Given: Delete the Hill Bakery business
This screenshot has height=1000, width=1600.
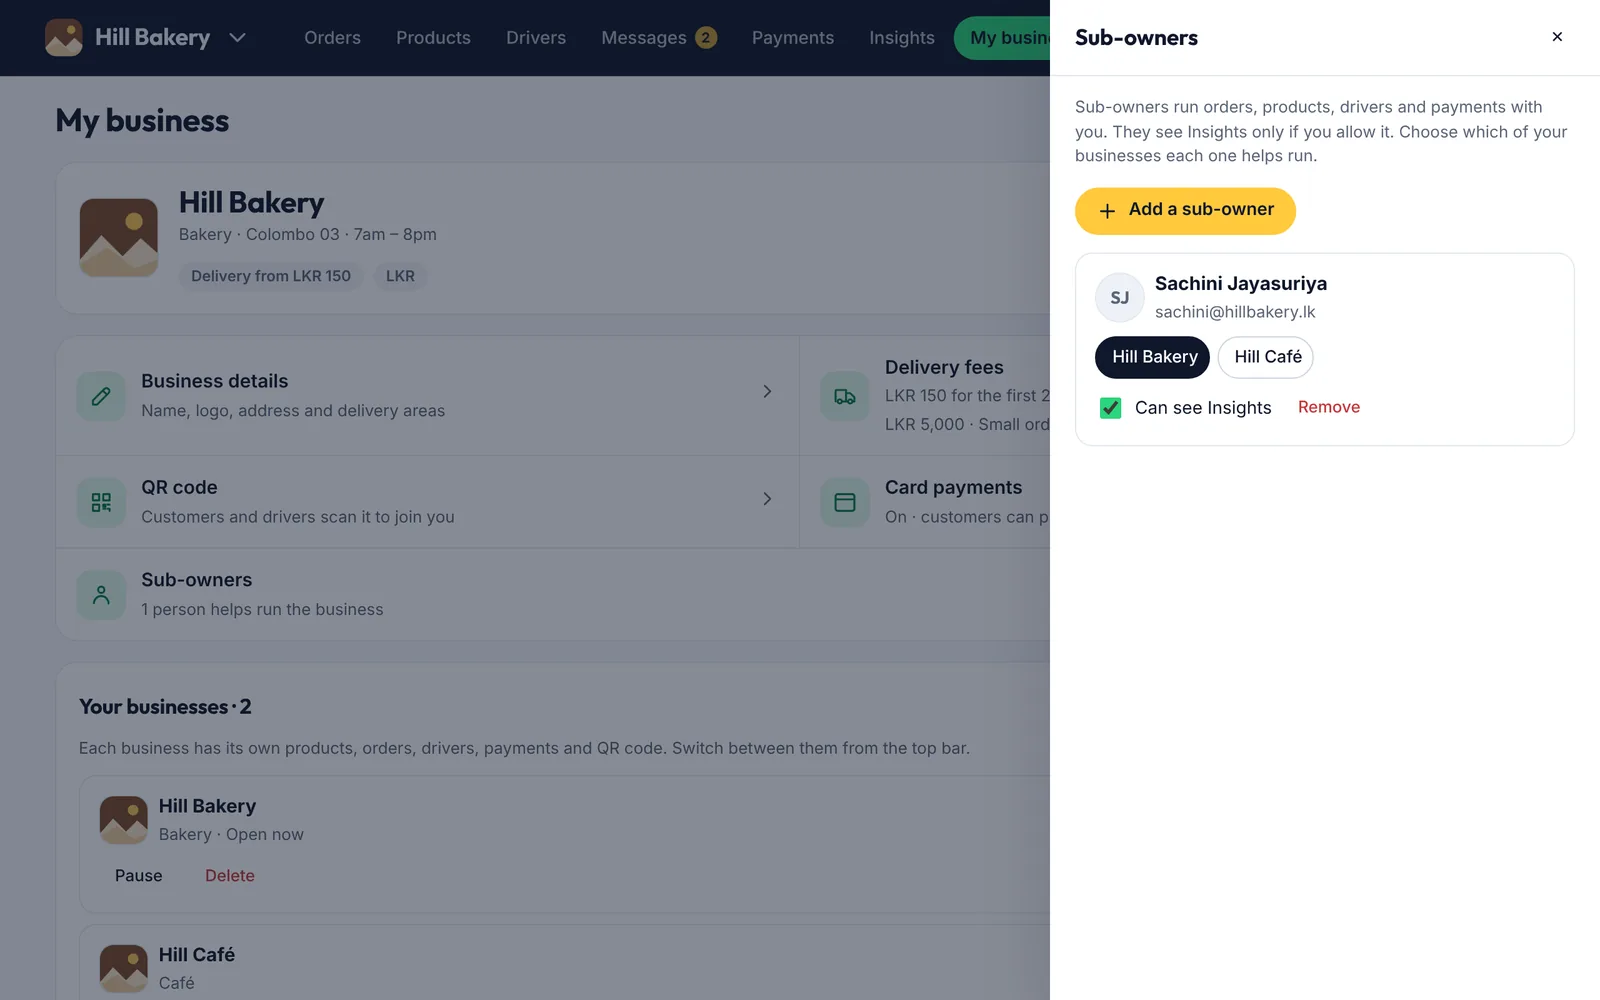Looking at the screenshot, I should pyautogui.click(x=230, y=876).
